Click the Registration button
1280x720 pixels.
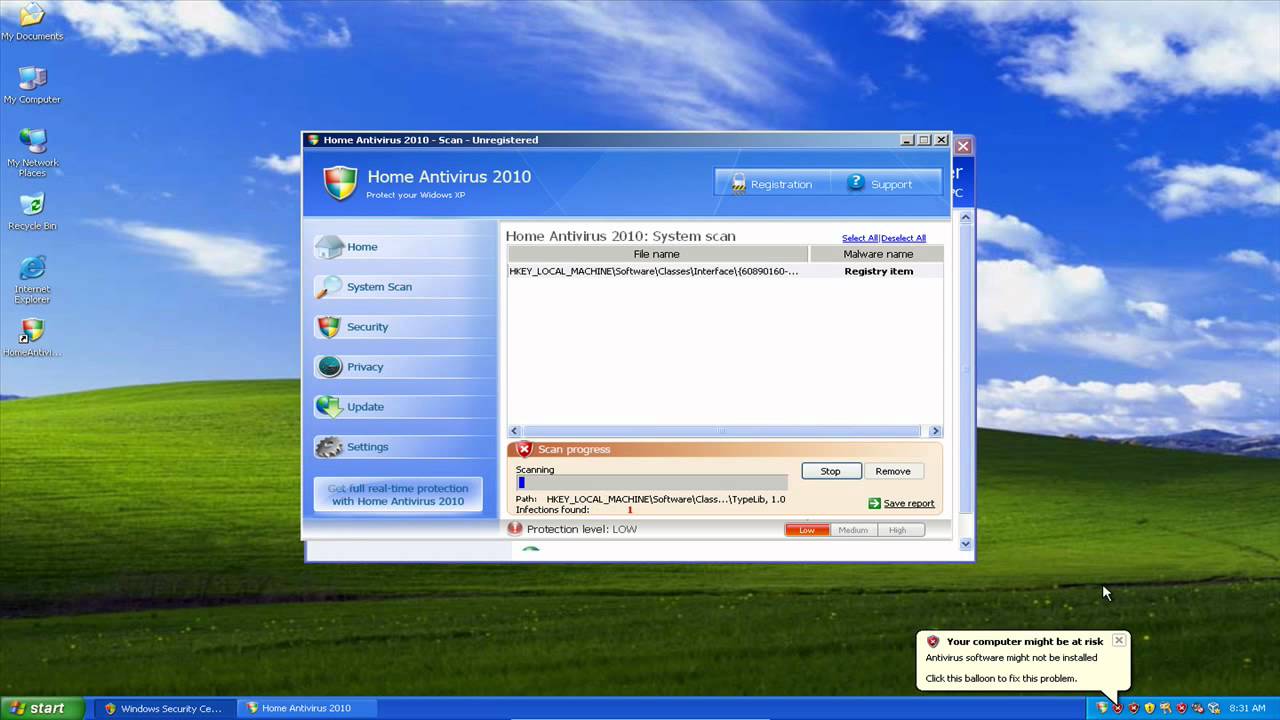tap(771, 184)
